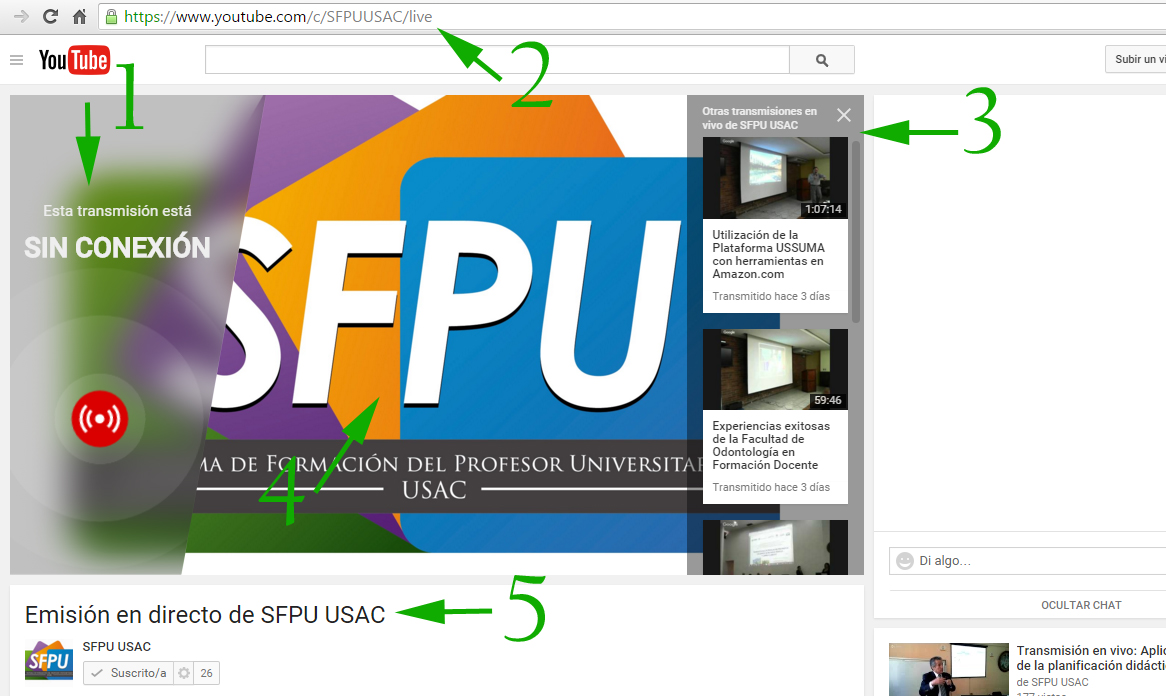Image resolution: width=1166 pixels, height=696 pixels.
Task: Open subscription settings gear icon
Action: (184, 673)
